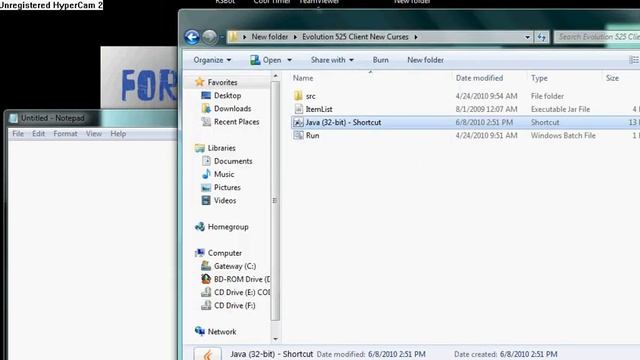Click the src folder name
Image resolution: width=640 pixels, height=360 pixels.
click(x=311, y=96)
